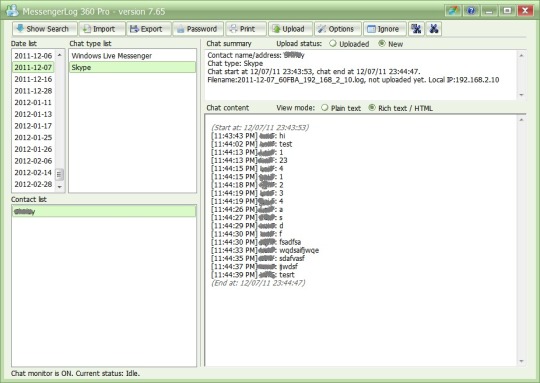The height and width of the screenshot is (383, 540).
Task: Open the Password settings
Action: point(198,29)
